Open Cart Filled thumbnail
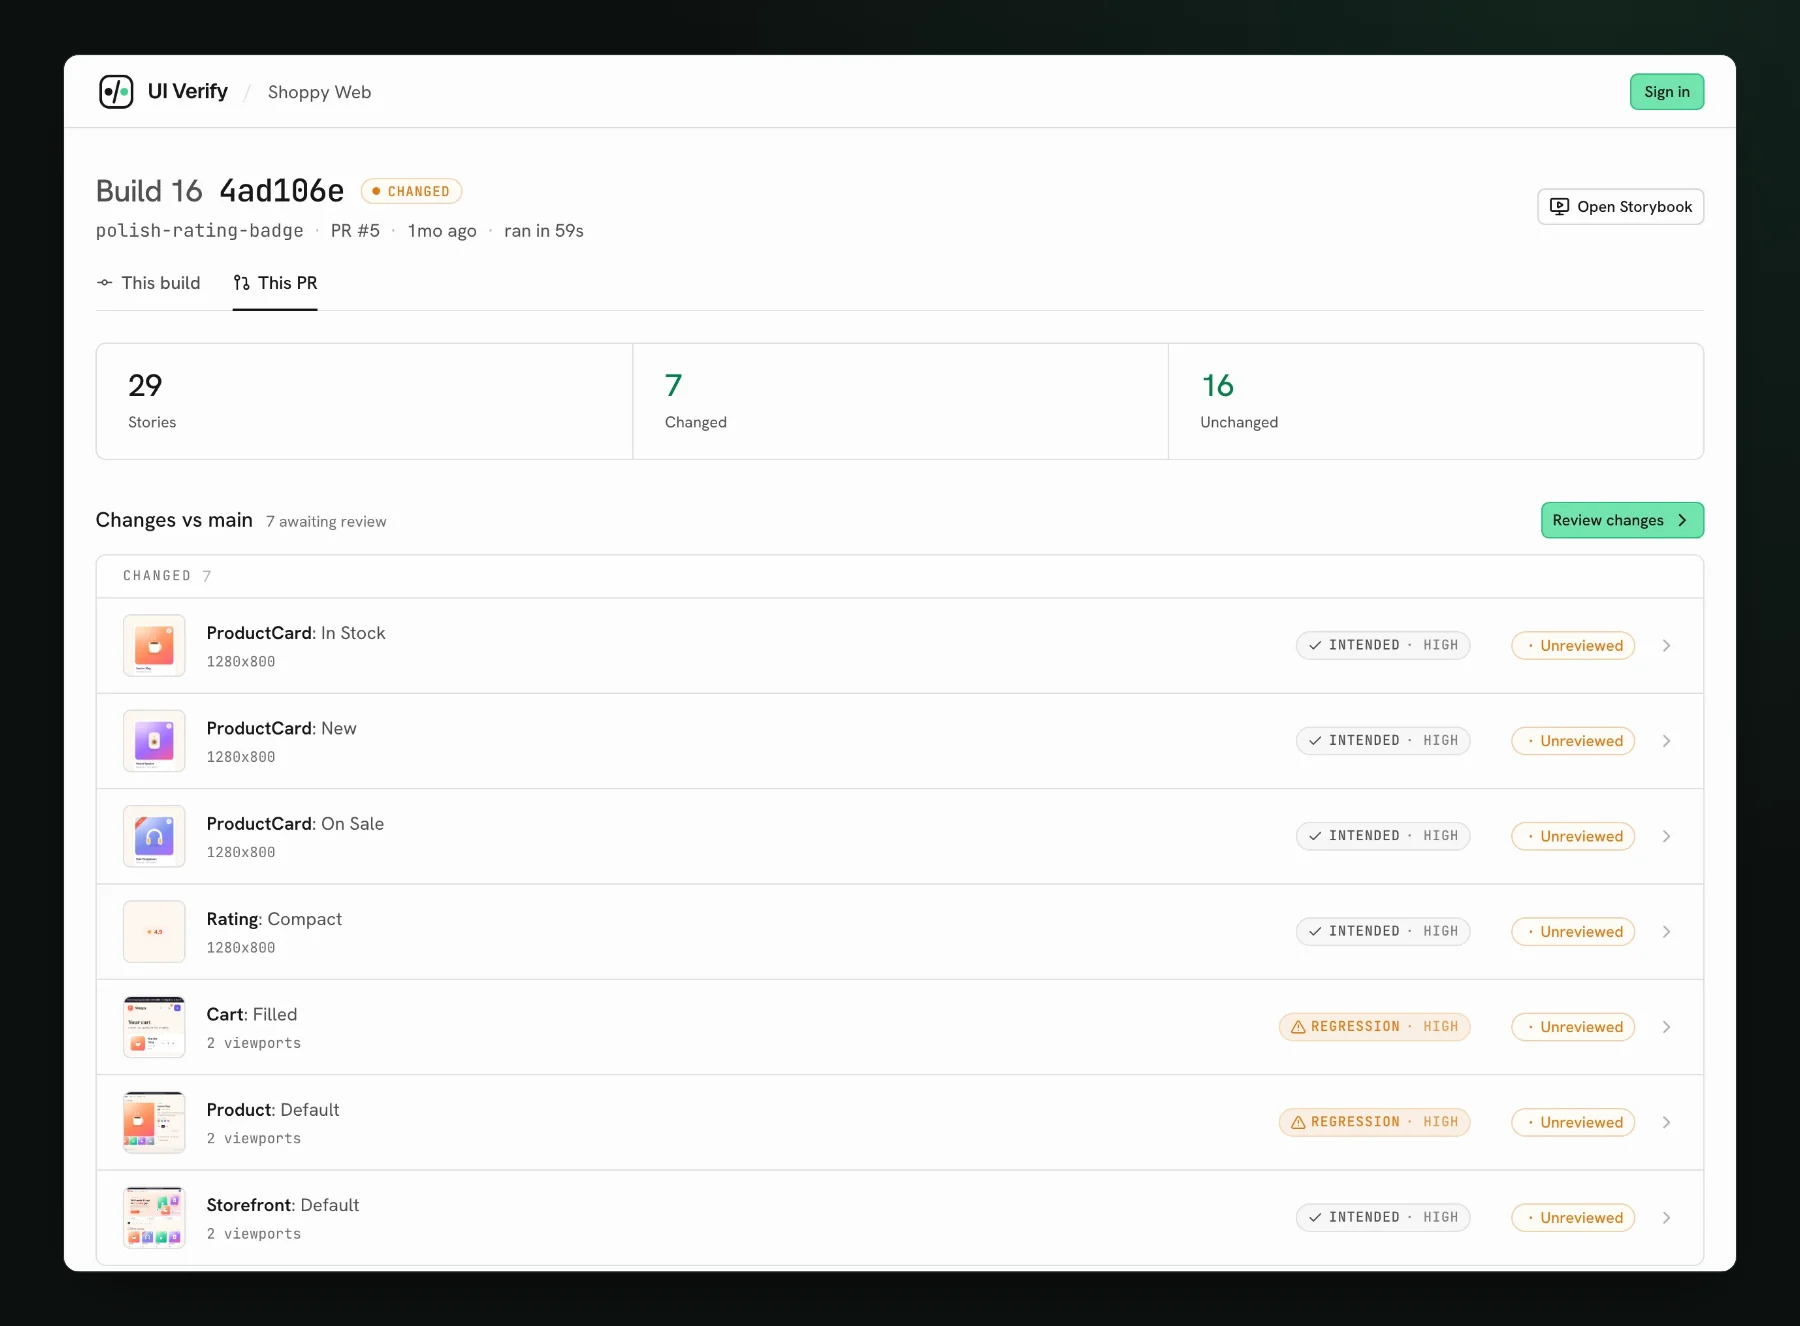 coord(154,1027)
